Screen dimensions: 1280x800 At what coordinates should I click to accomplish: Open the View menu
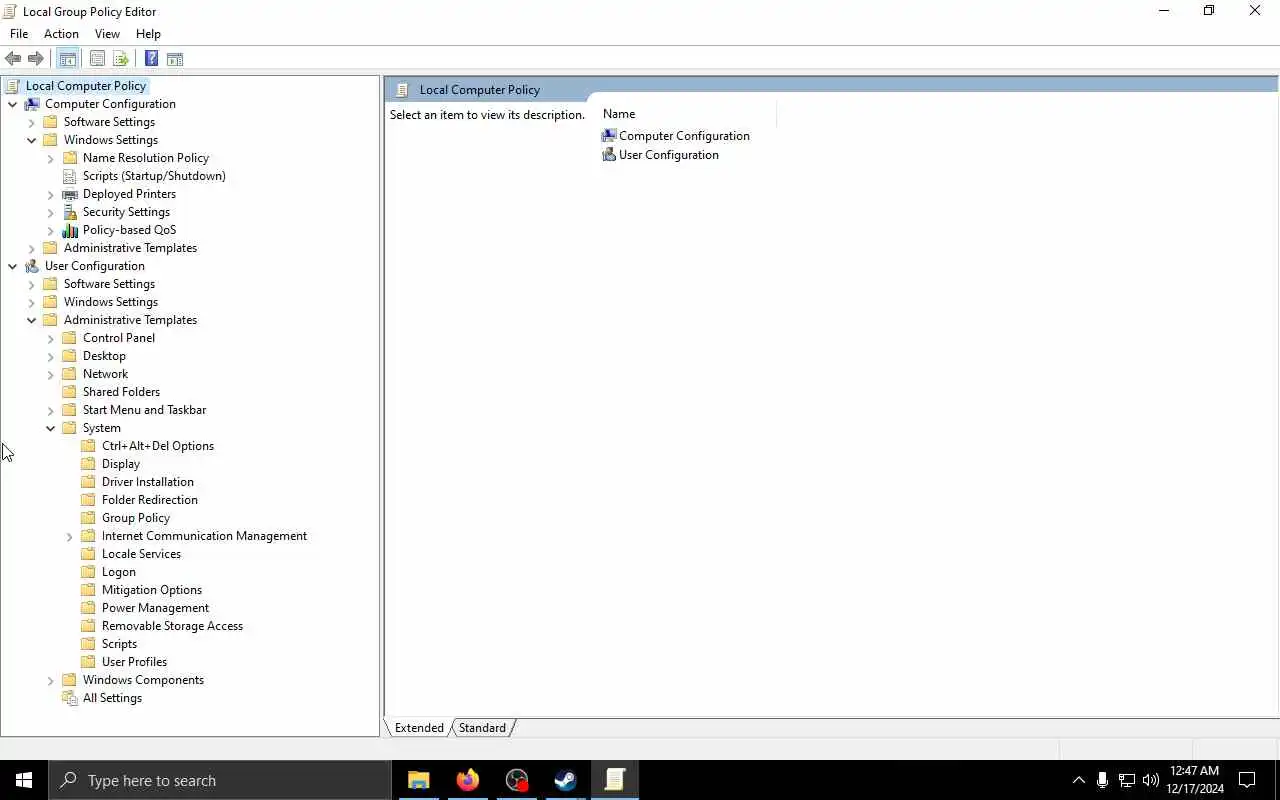(x=107, y=34)
